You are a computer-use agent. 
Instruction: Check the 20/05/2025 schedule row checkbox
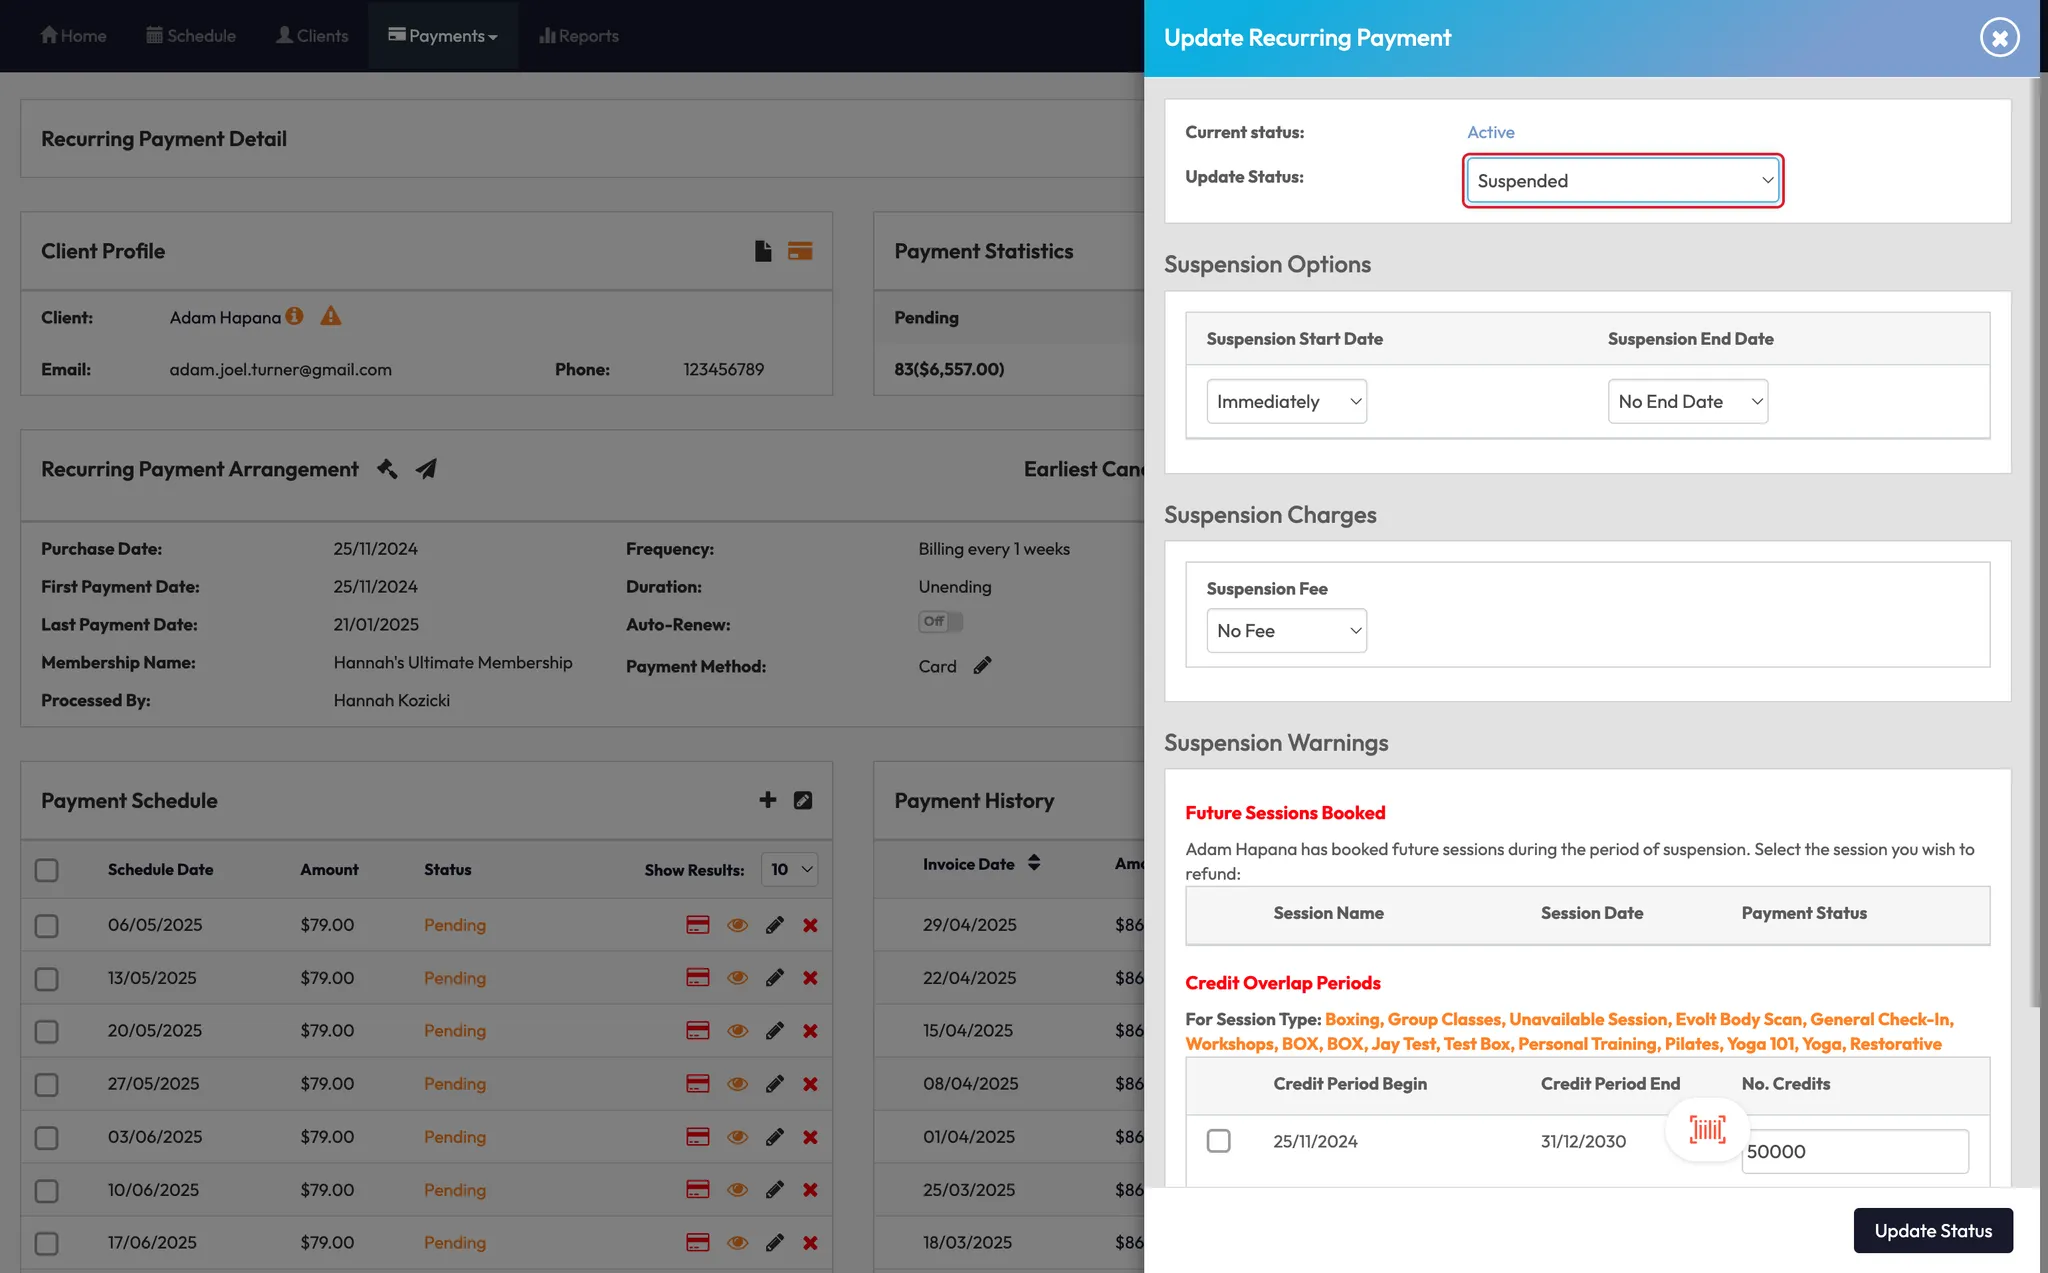[47, 1031]
